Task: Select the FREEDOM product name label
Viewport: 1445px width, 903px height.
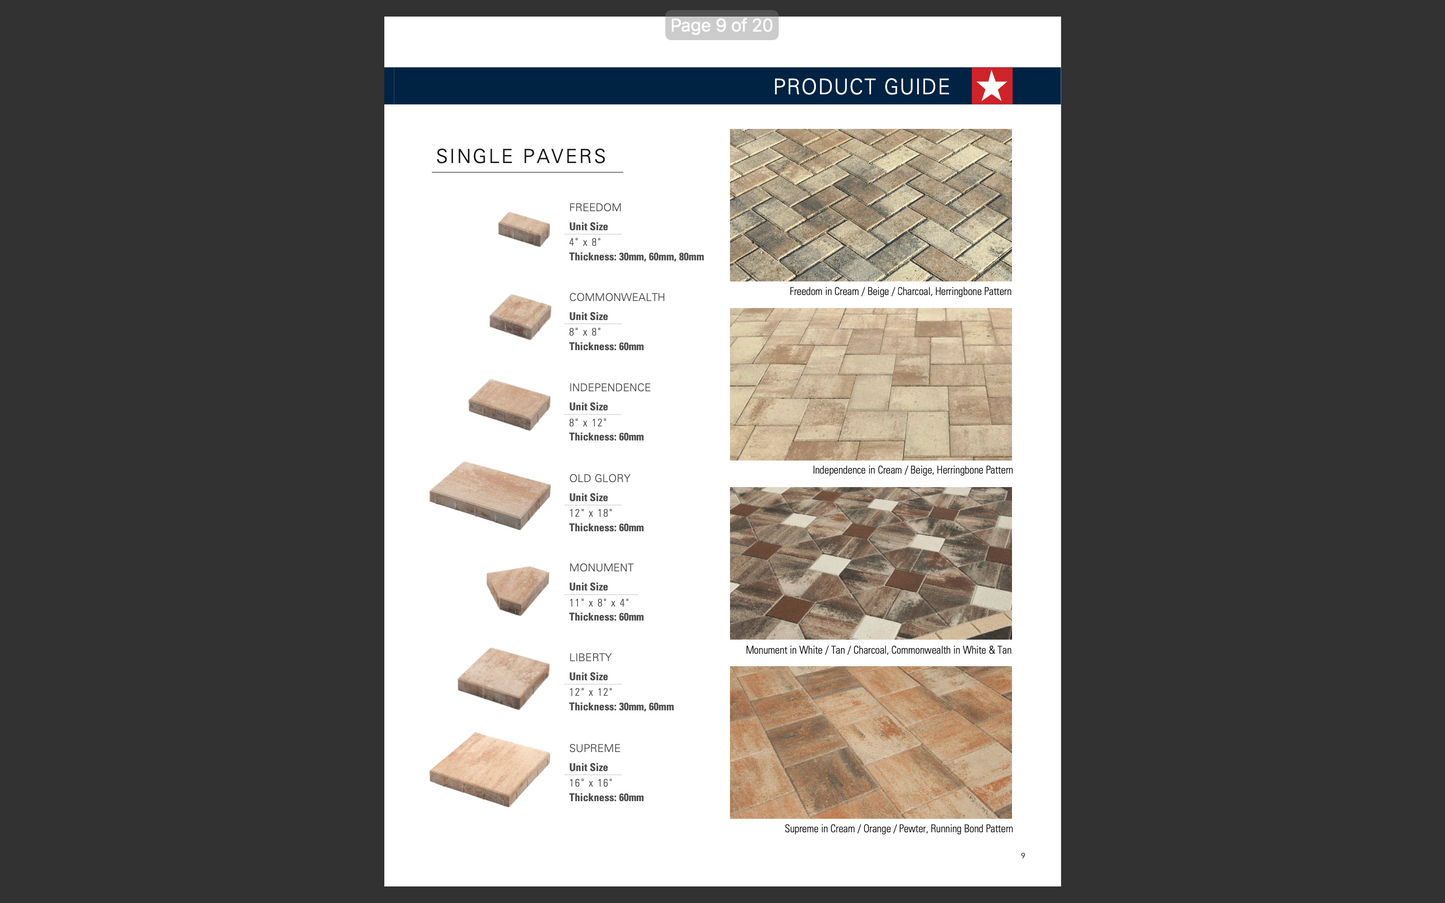Action: (595, 207)
